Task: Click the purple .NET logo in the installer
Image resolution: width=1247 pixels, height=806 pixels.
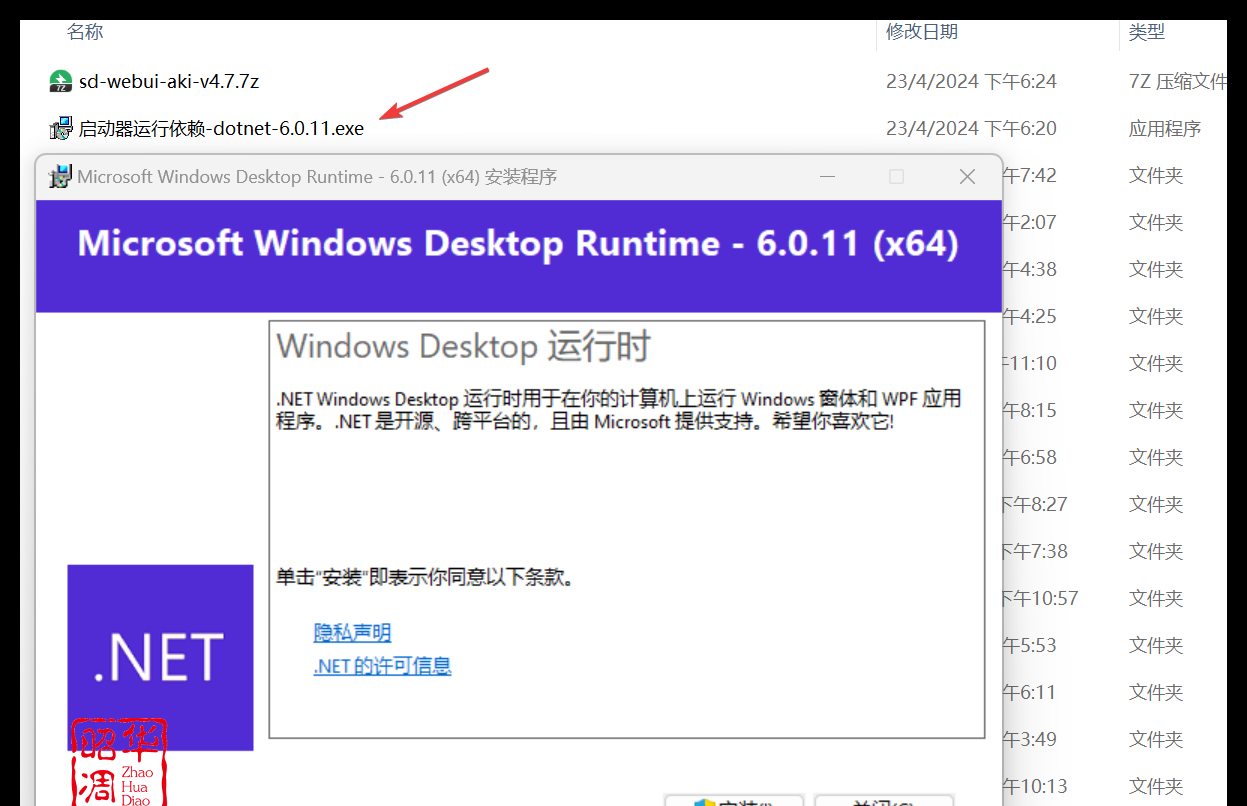Action: point(160,657)
